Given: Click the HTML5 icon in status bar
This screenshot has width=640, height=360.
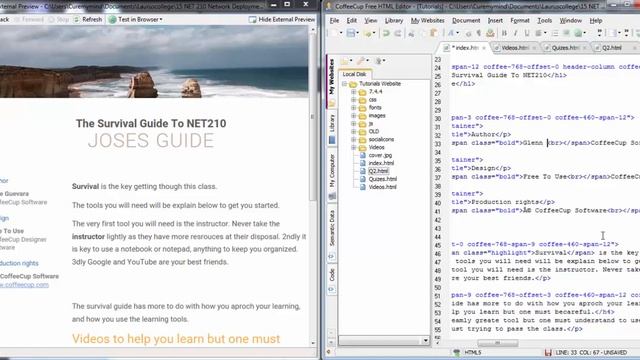Looking at the screenshot, I should [457, 352].
